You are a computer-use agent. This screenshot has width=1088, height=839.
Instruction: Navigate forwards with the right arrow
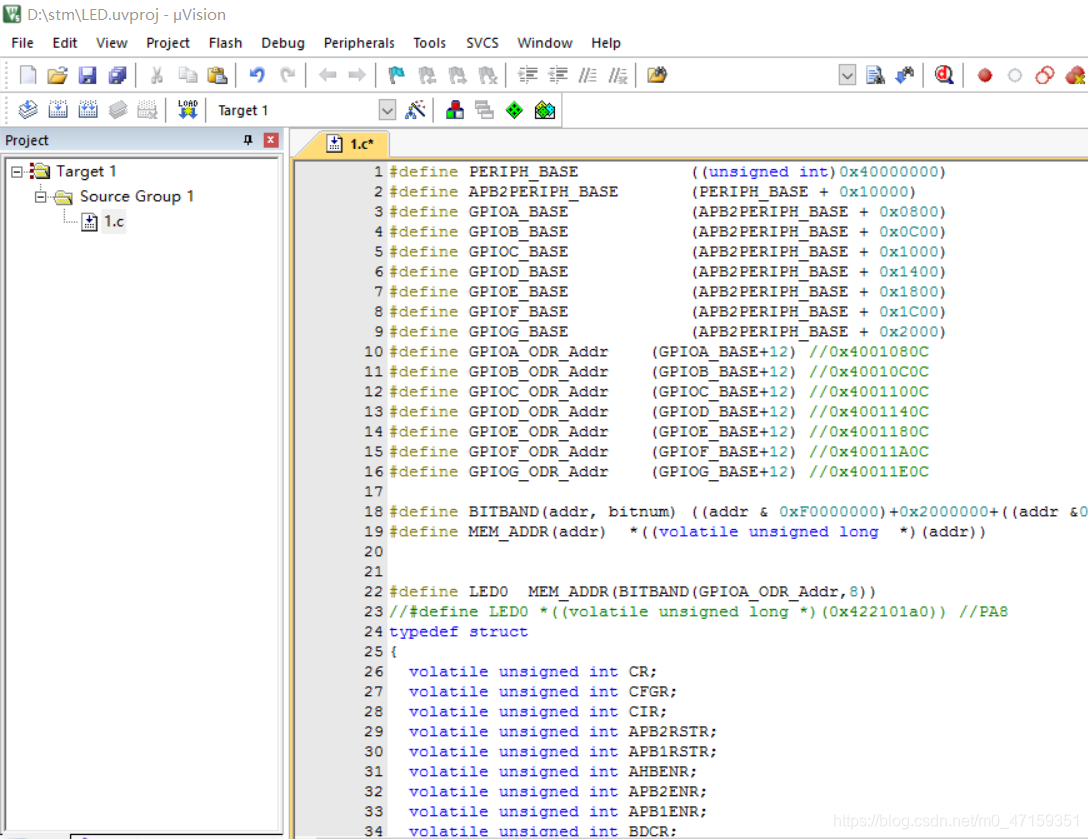click(x=357, y=75)
